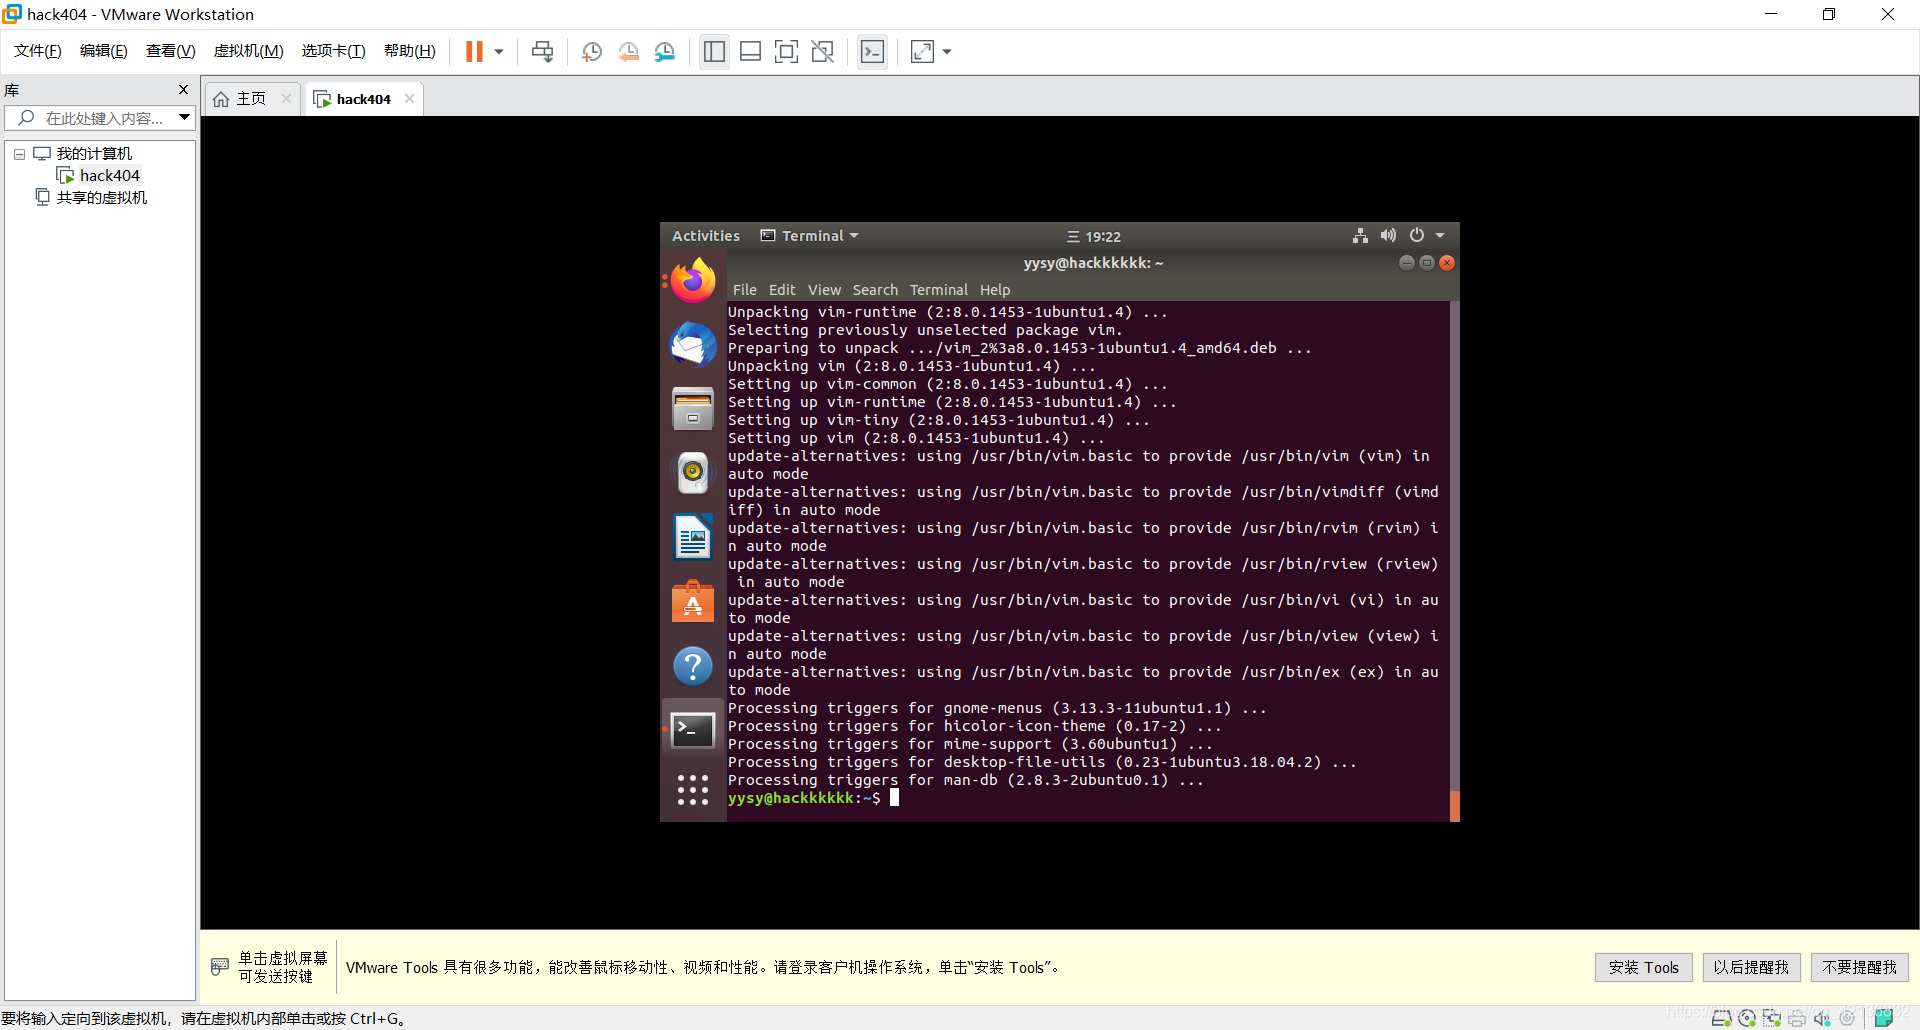Click the terminal scrollbar thumb
Screen dimensions: 1920x1030
point(1454,806)
